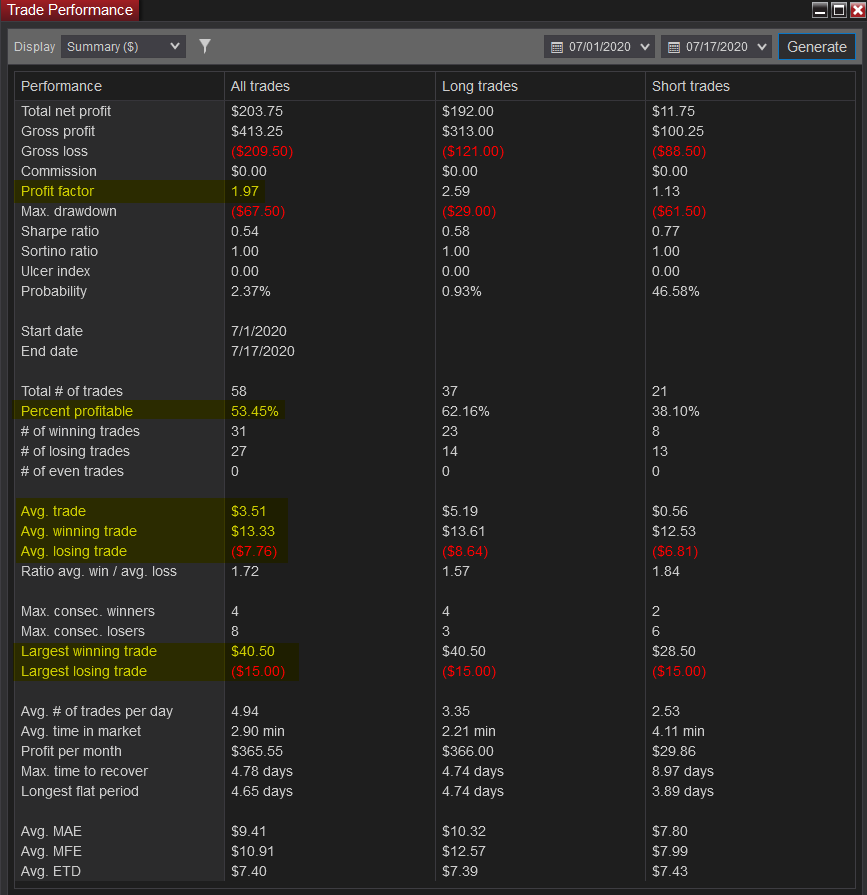Maximize the Trade Performance window

click(x=838, y=10)
